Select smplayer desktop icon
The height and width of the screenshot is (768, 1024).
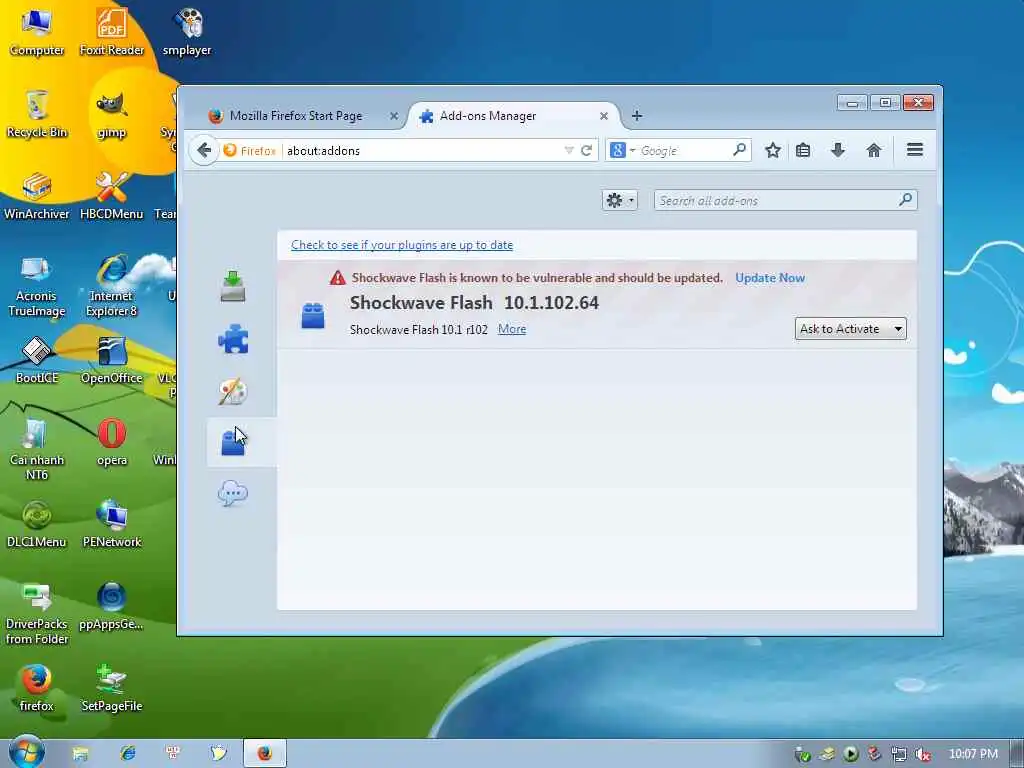[x=187, y=31]
